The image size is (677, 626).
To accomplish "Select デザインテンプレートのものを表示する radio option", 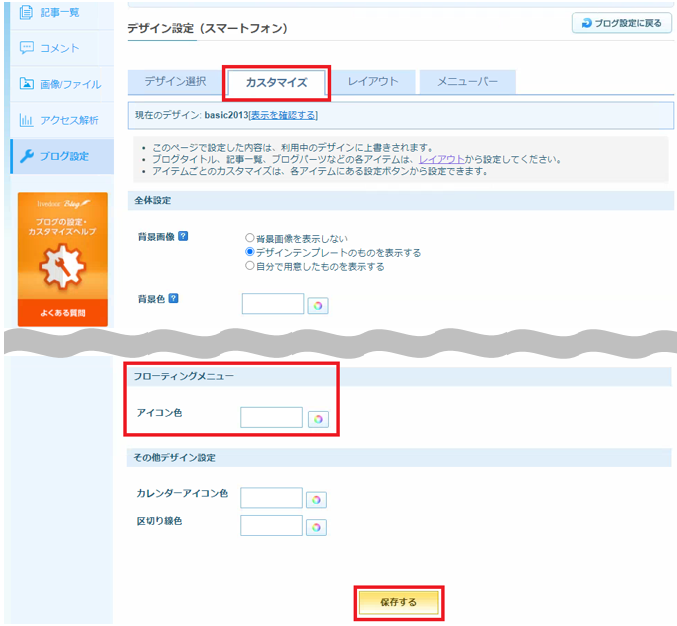I will 250,251.
